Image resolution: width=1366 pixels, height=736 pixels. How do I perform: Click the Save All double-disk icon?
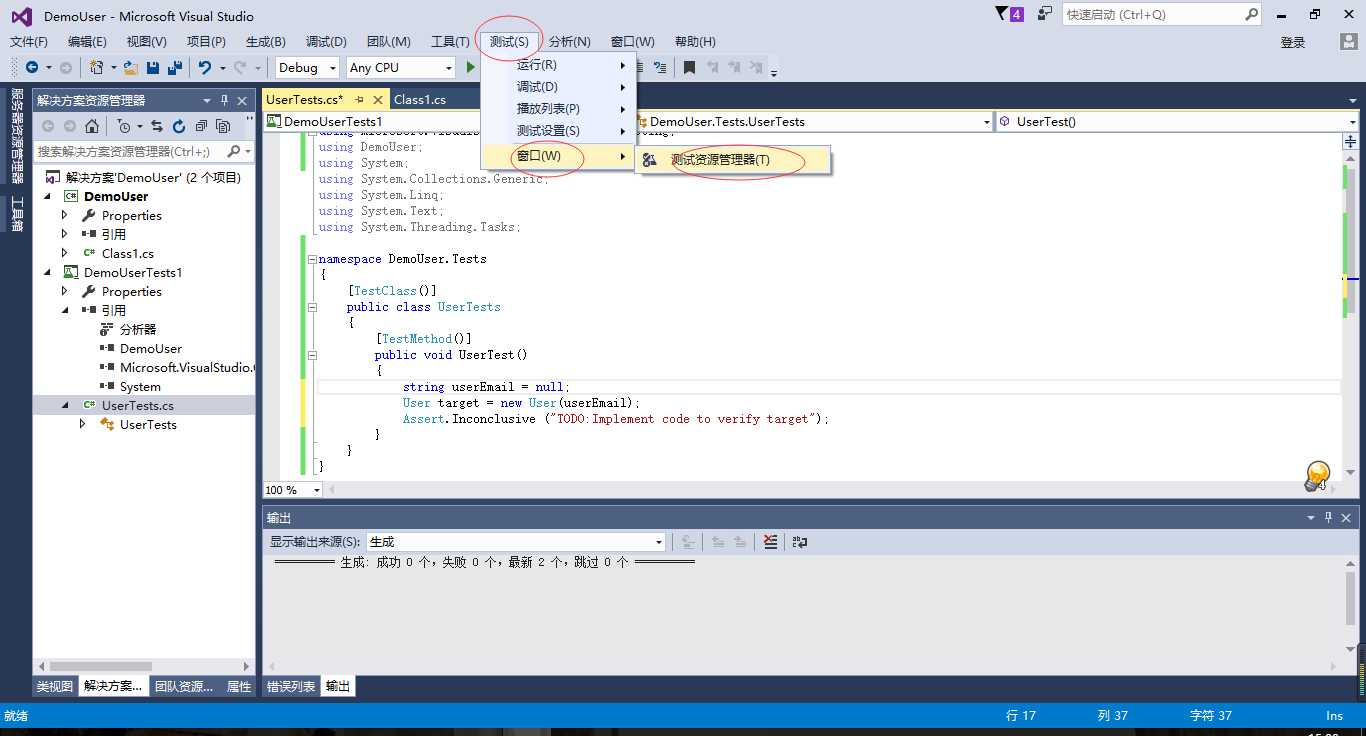pos(175,68)
